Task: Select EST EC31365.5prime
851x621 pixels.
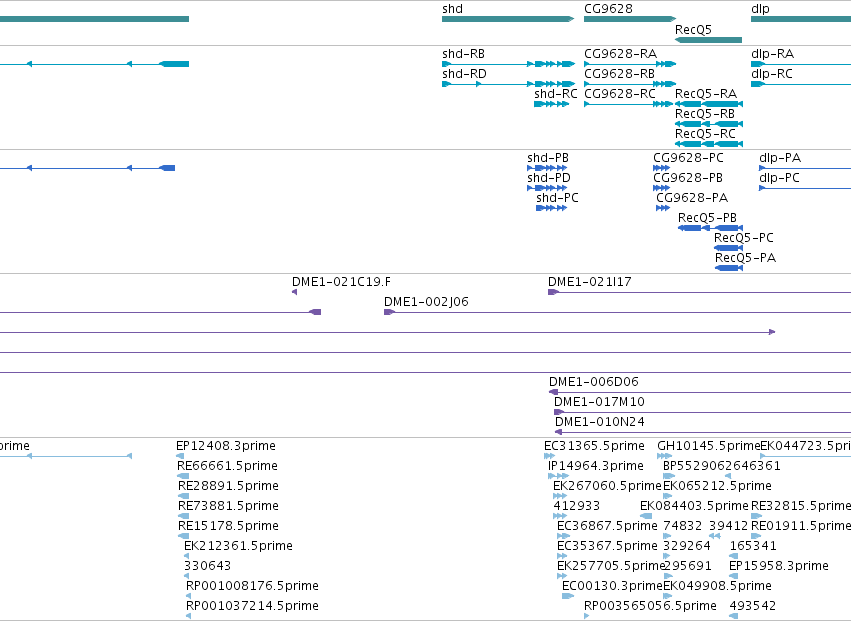Action: point(550,456)
